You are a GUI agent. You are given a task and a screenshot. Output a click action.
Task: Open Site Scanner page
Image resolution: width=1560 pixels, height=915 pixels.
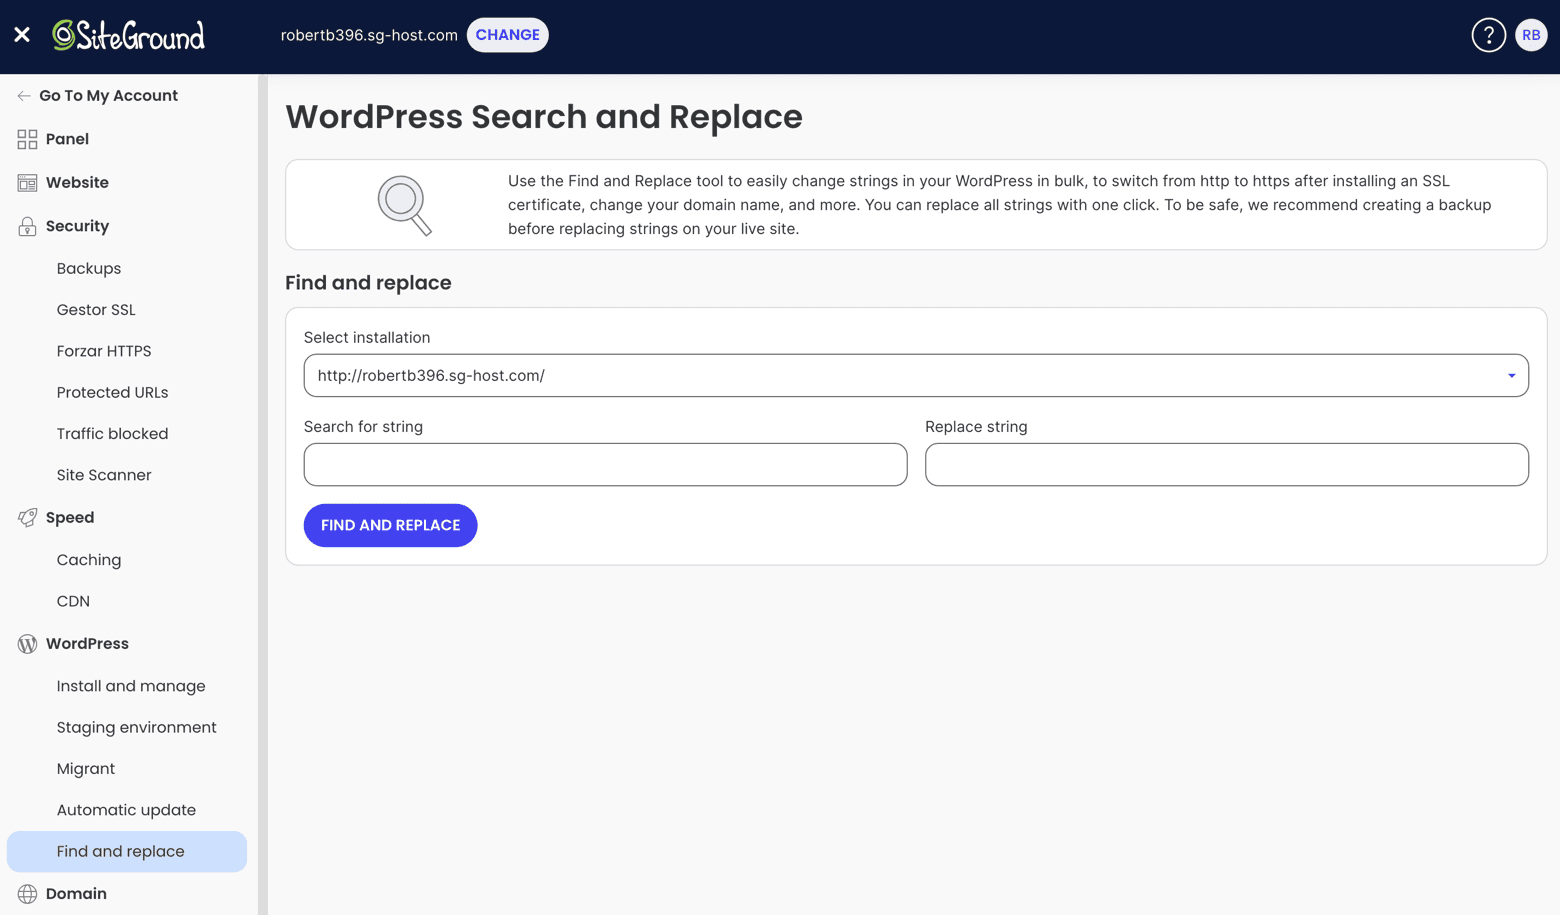coord(104,475)
